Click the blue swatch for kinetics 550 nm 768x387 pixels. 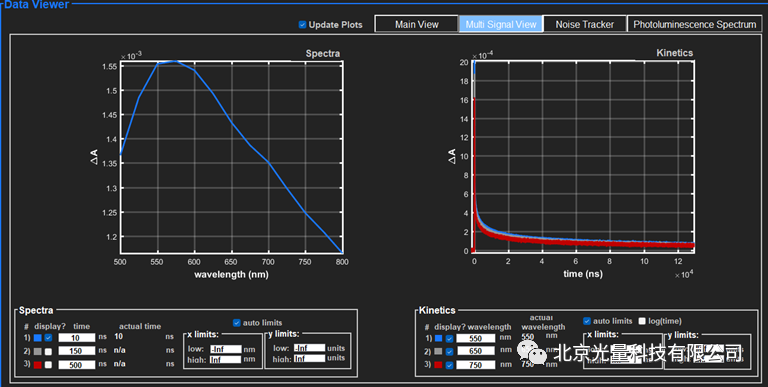438,338
